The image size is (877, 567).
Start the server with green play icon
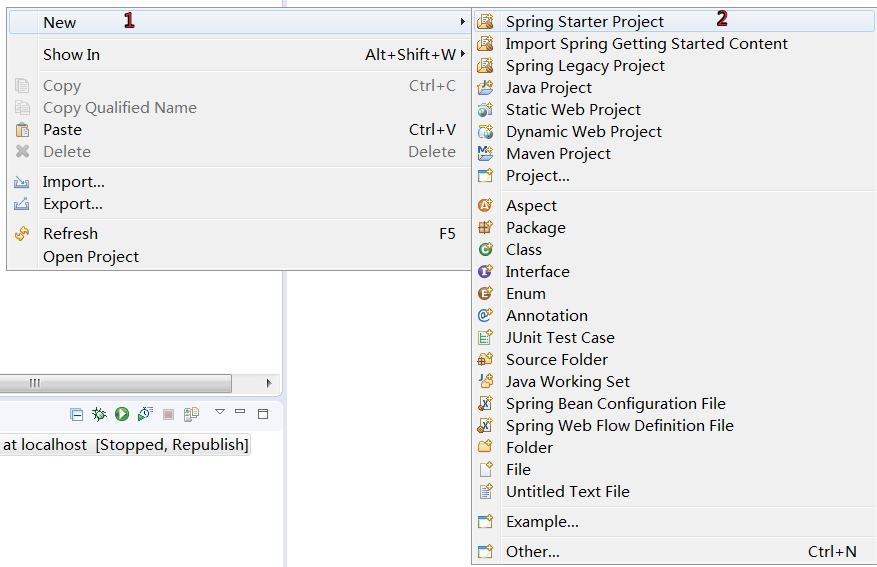click(122, 414)
